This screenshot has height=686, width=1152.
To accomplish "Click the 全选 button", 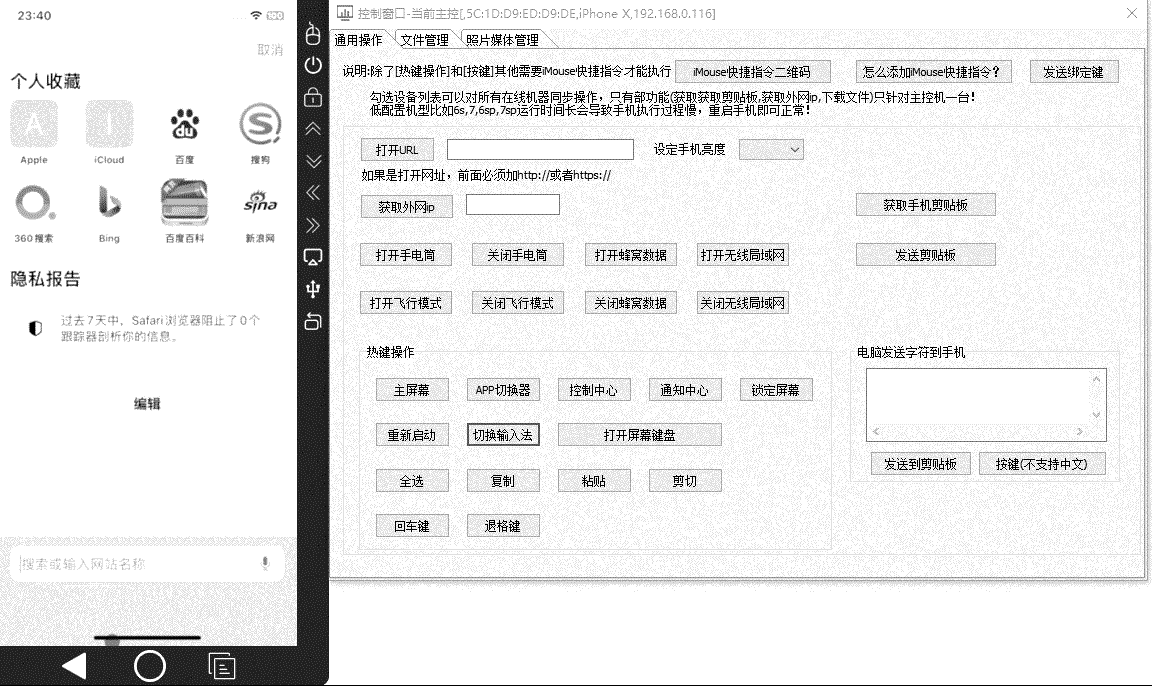I will (x=412, y=481).
